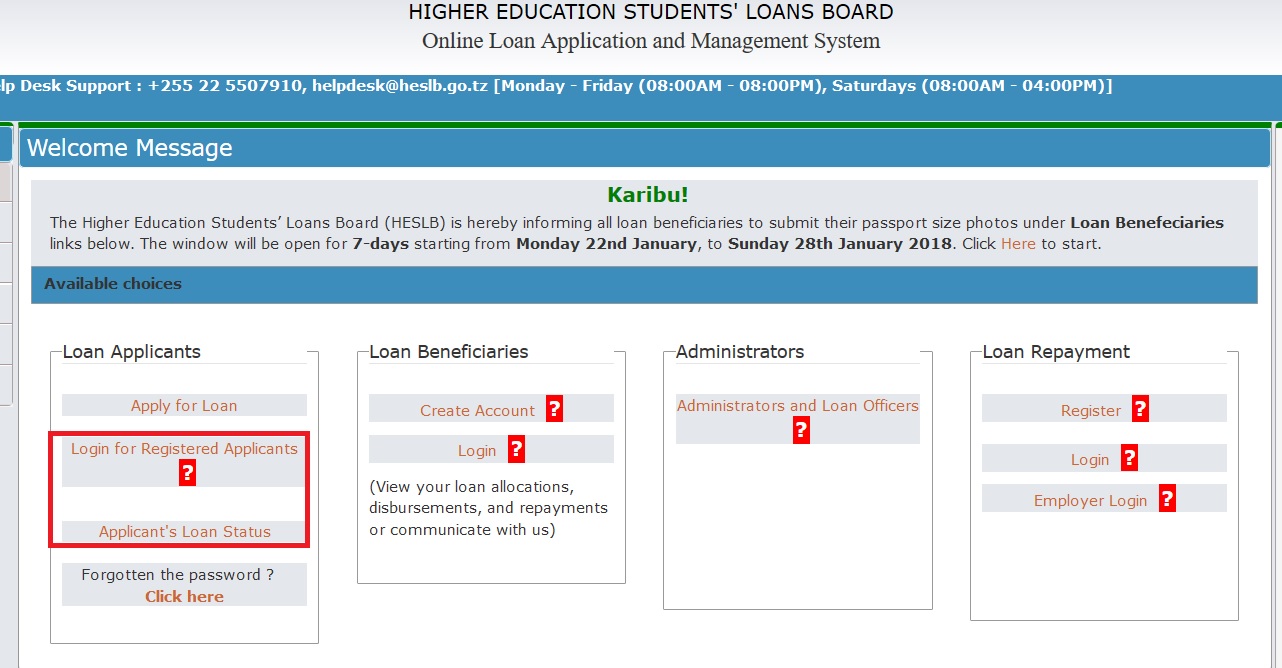The image size is (1282, 668).
Task: Select Login under Loan Beneficiaries
Action: point(477,451)
